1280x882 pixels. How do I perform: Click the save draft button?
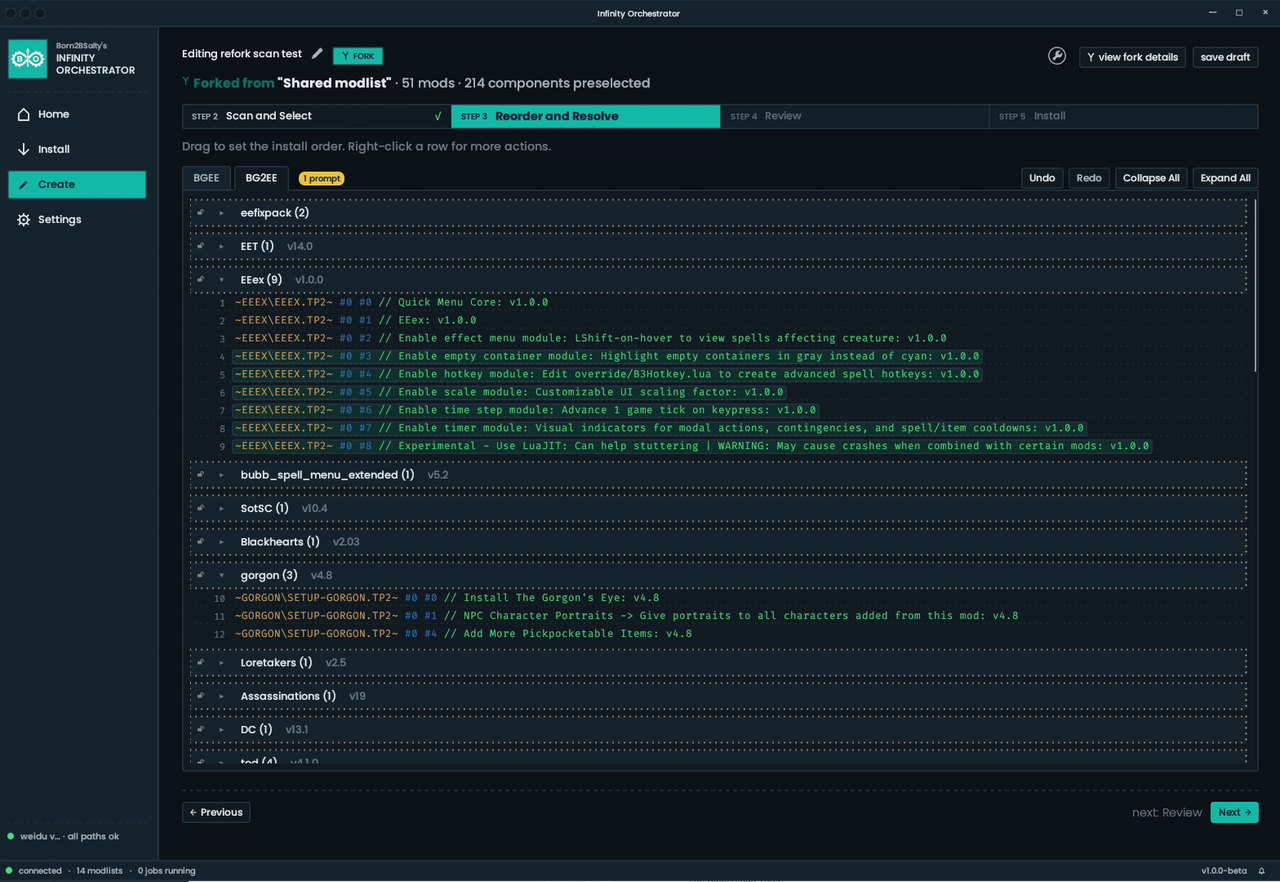point(1225,57)
